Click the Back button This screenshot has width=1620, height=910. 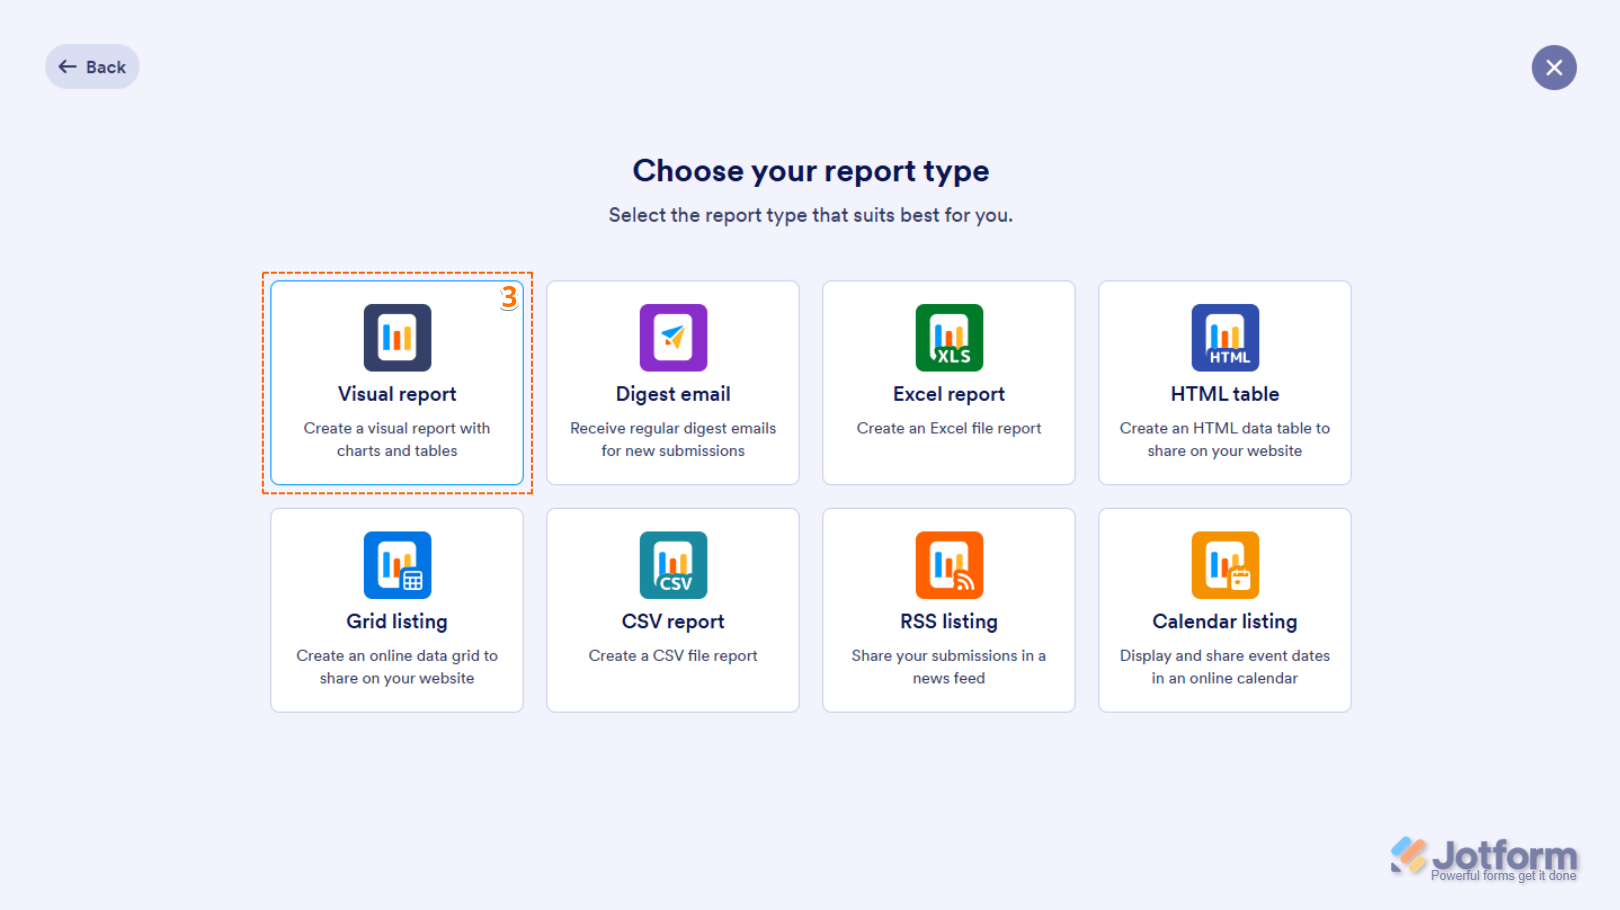coord(92,66)
